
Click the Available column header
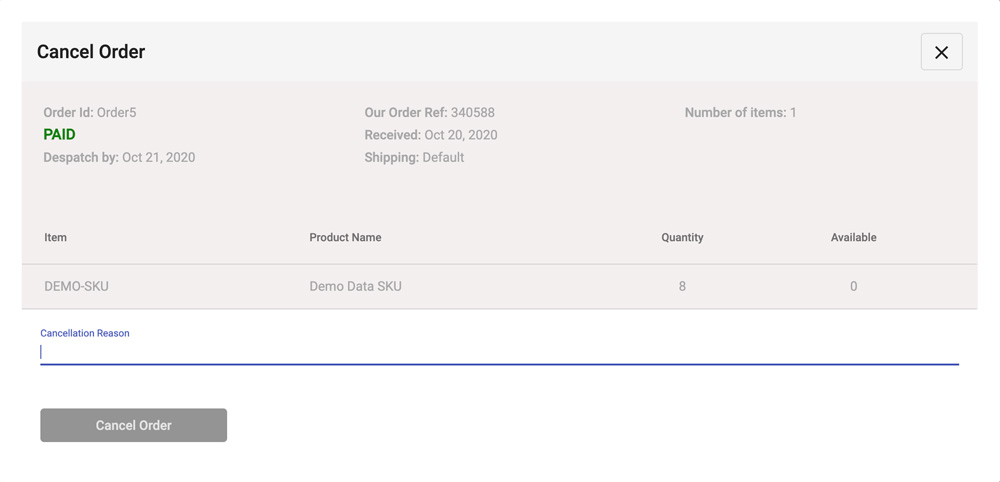pyautogui.click(x=853, y=238)
